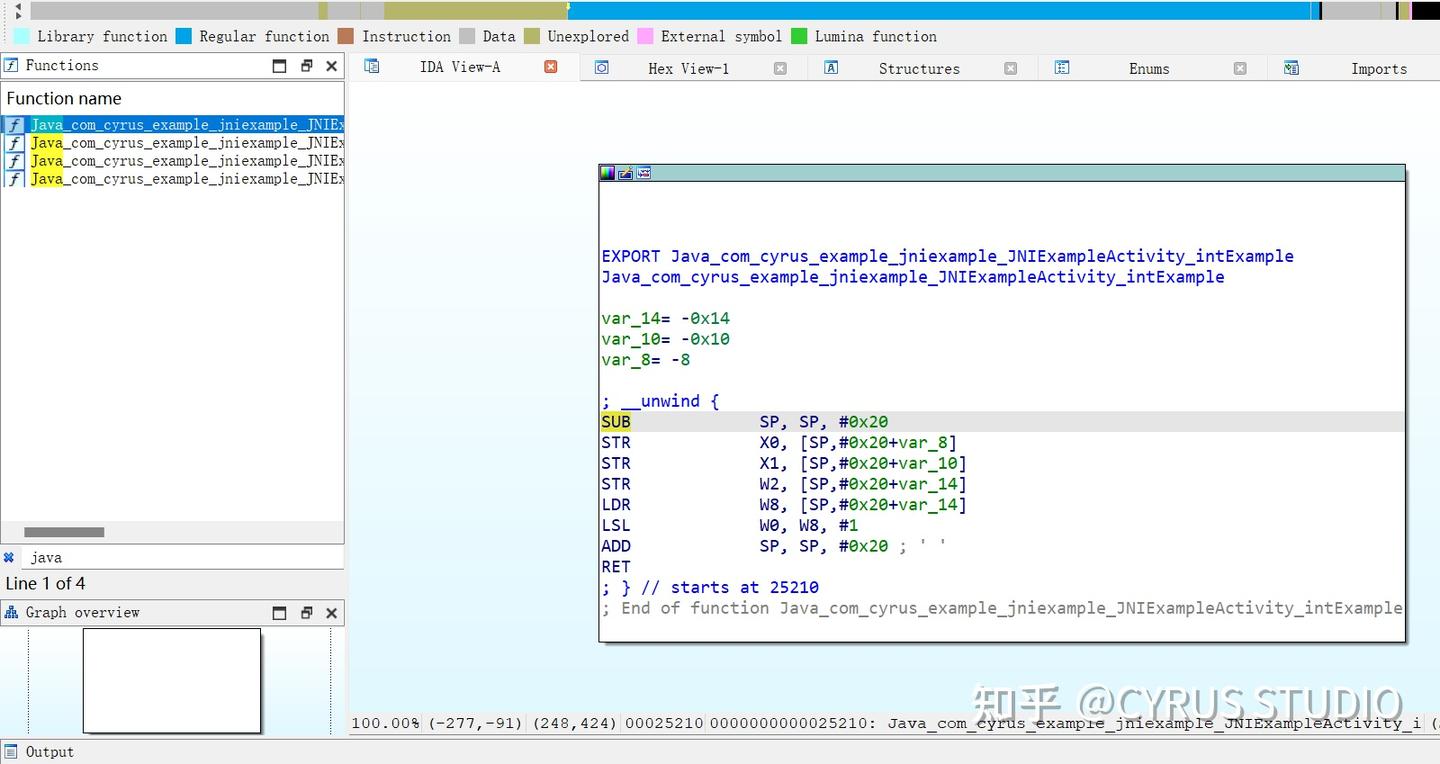
Task: Switch to the Structures tab
Action: (918, 68)
